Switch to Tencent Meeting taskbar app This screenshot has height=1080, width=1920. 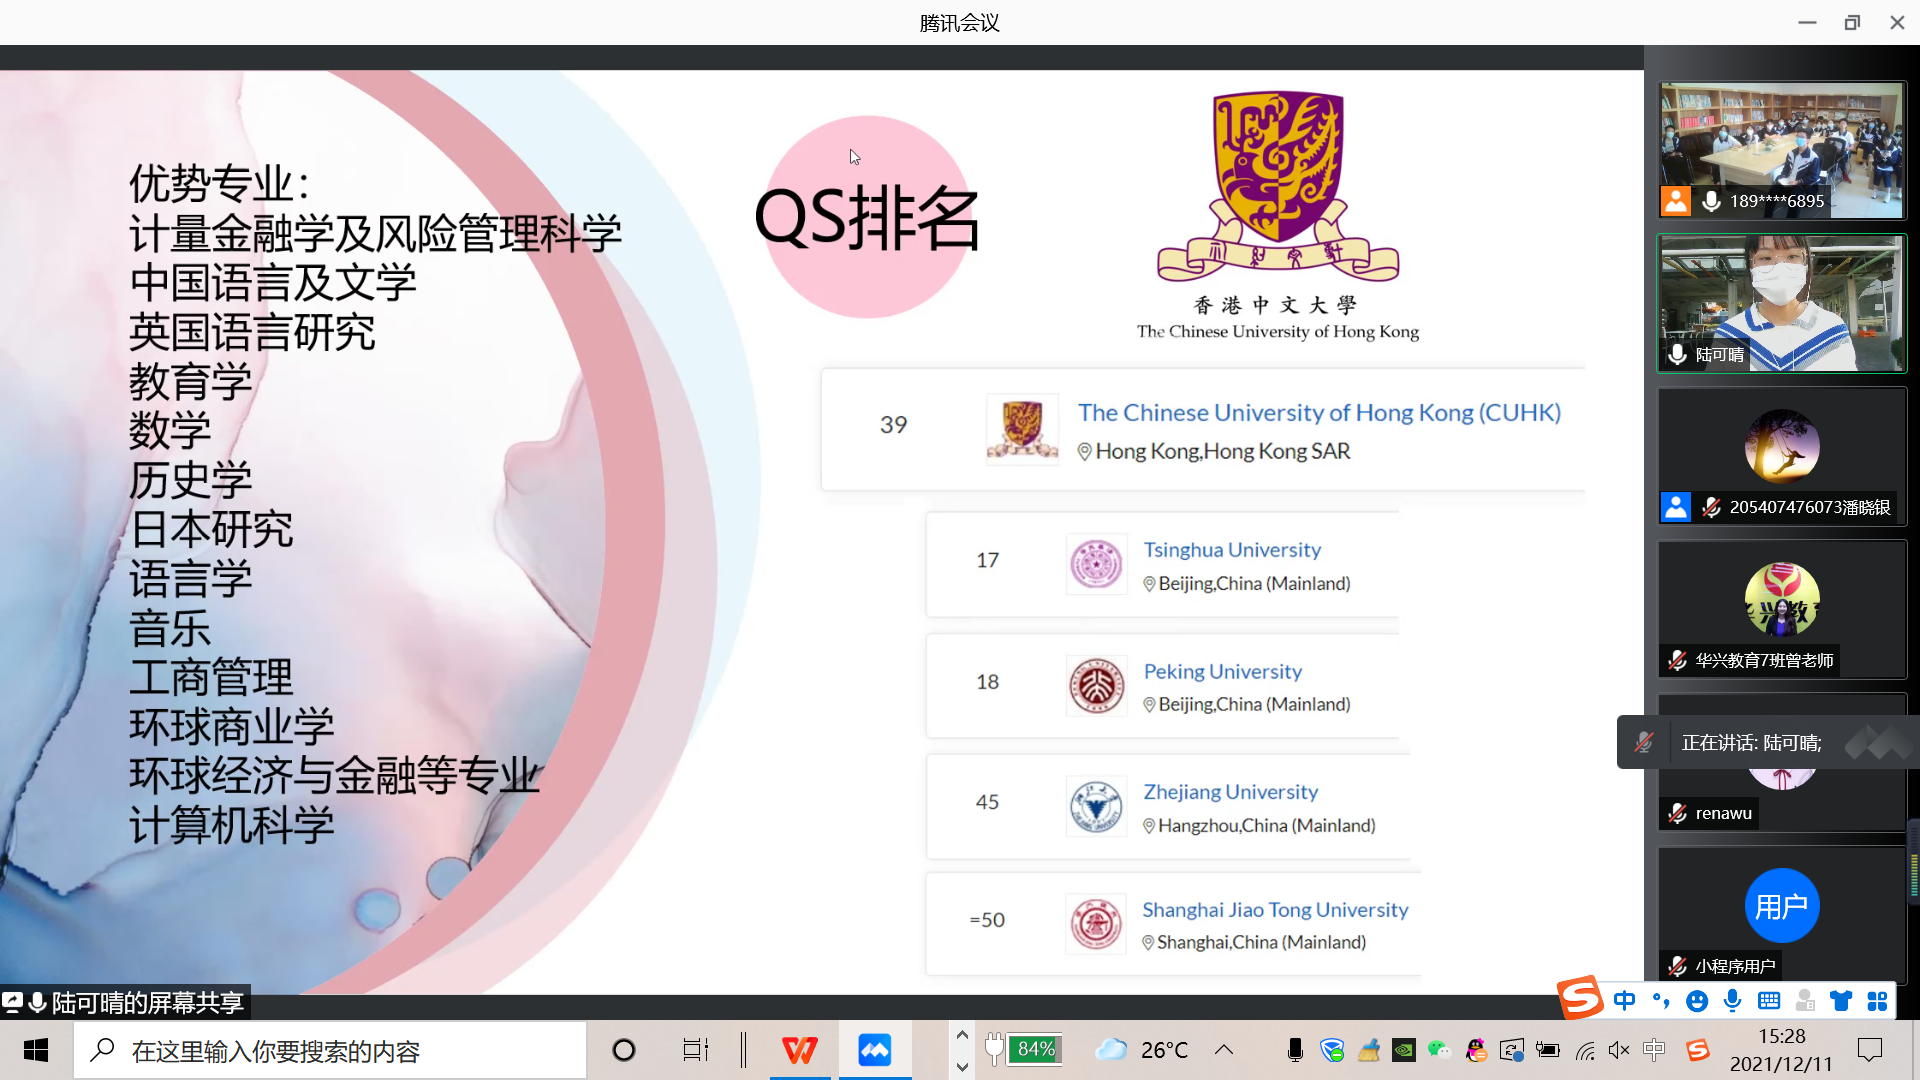coord(875,1050)
